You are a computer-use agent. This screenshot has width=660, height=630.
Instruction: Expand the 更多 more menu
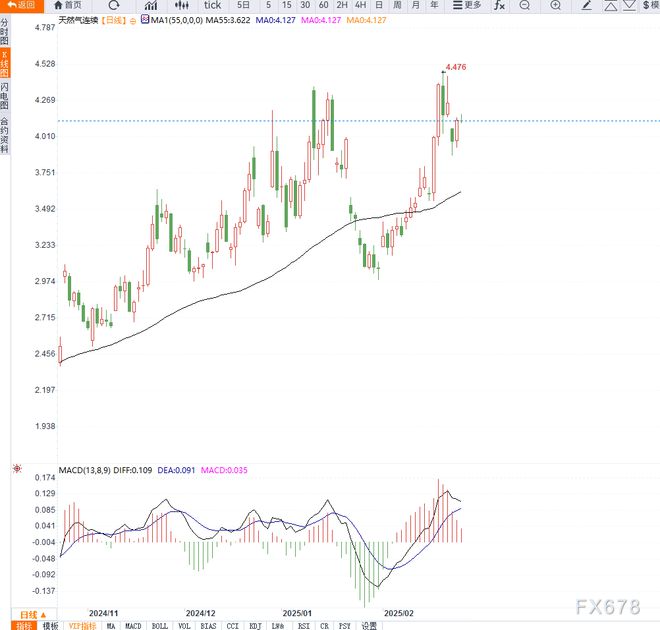coord(467,5)
